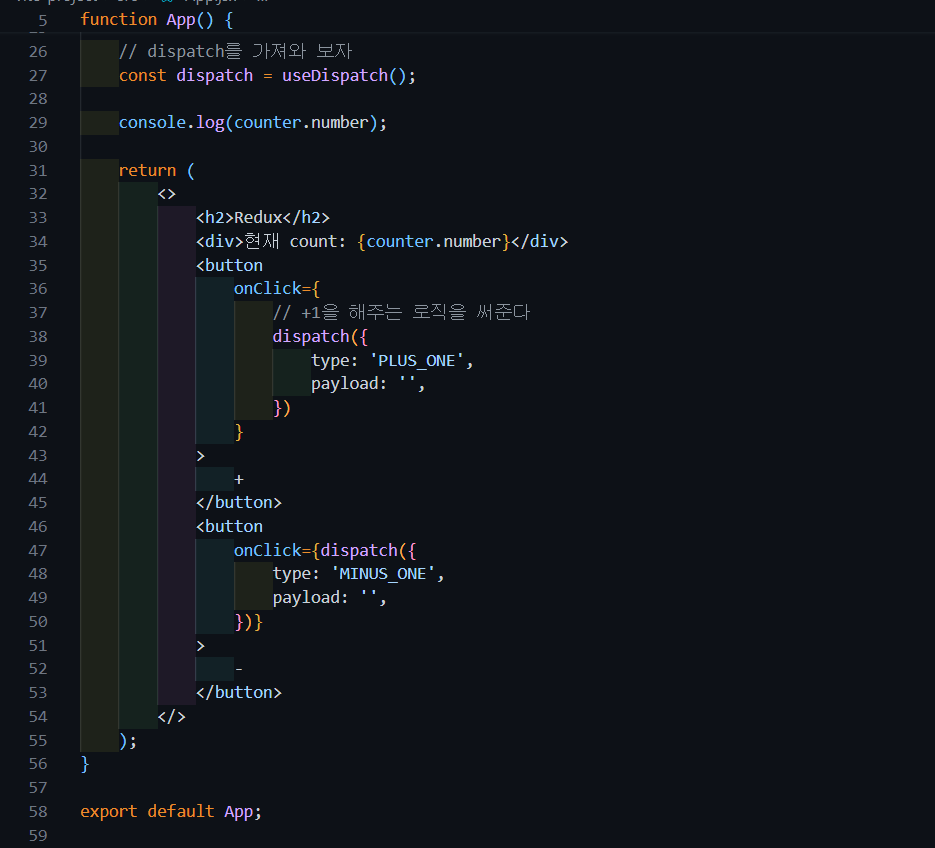Click line number 47 in the gutter
The width and height of the screenshot is (935, 848).
(x=38, y=550)
